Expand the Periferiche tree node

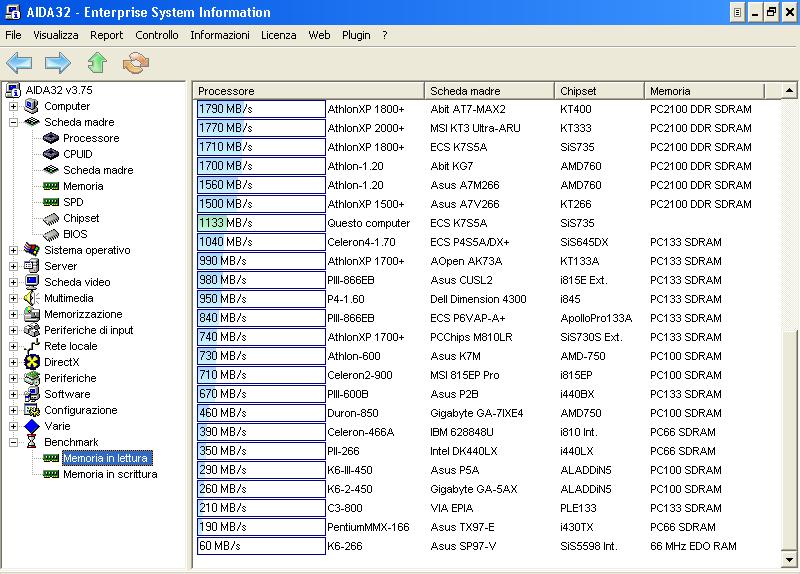13,378
